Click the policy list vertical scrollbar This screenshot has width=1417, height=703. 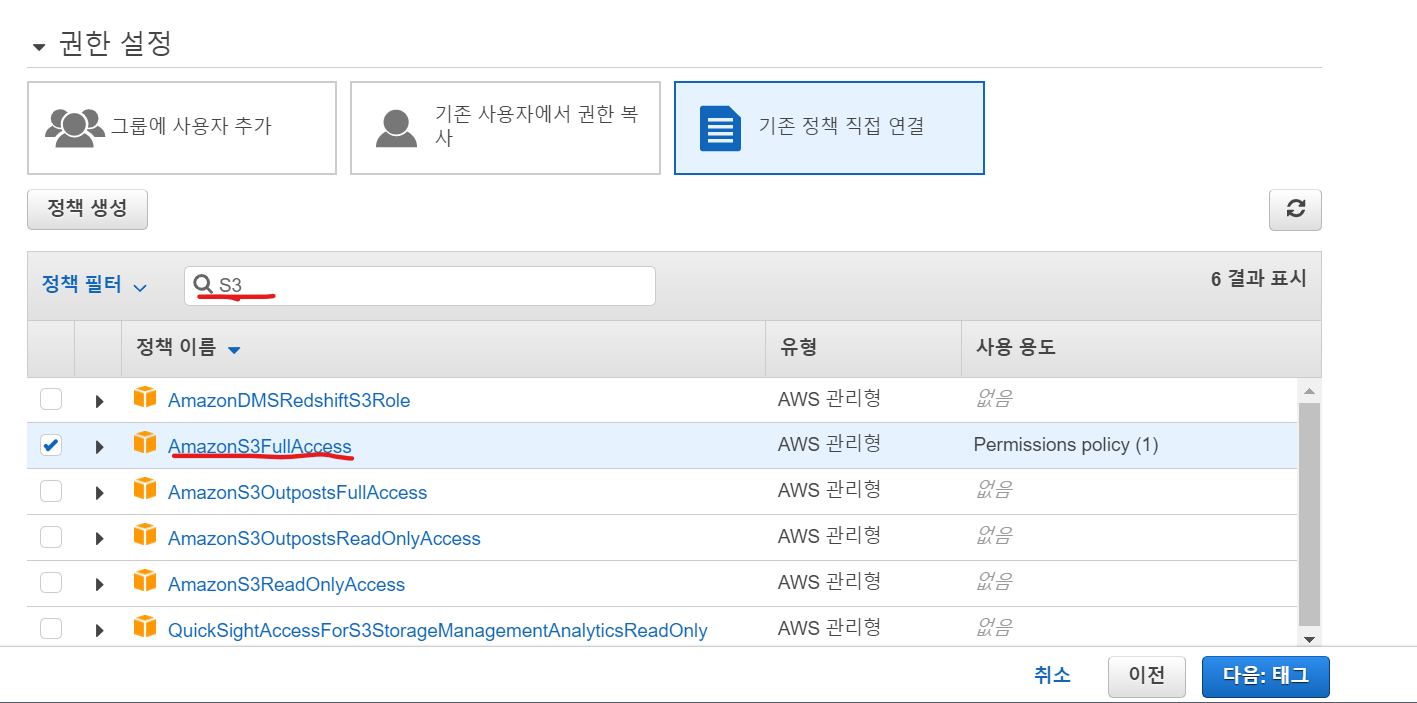click(1309, 512)
